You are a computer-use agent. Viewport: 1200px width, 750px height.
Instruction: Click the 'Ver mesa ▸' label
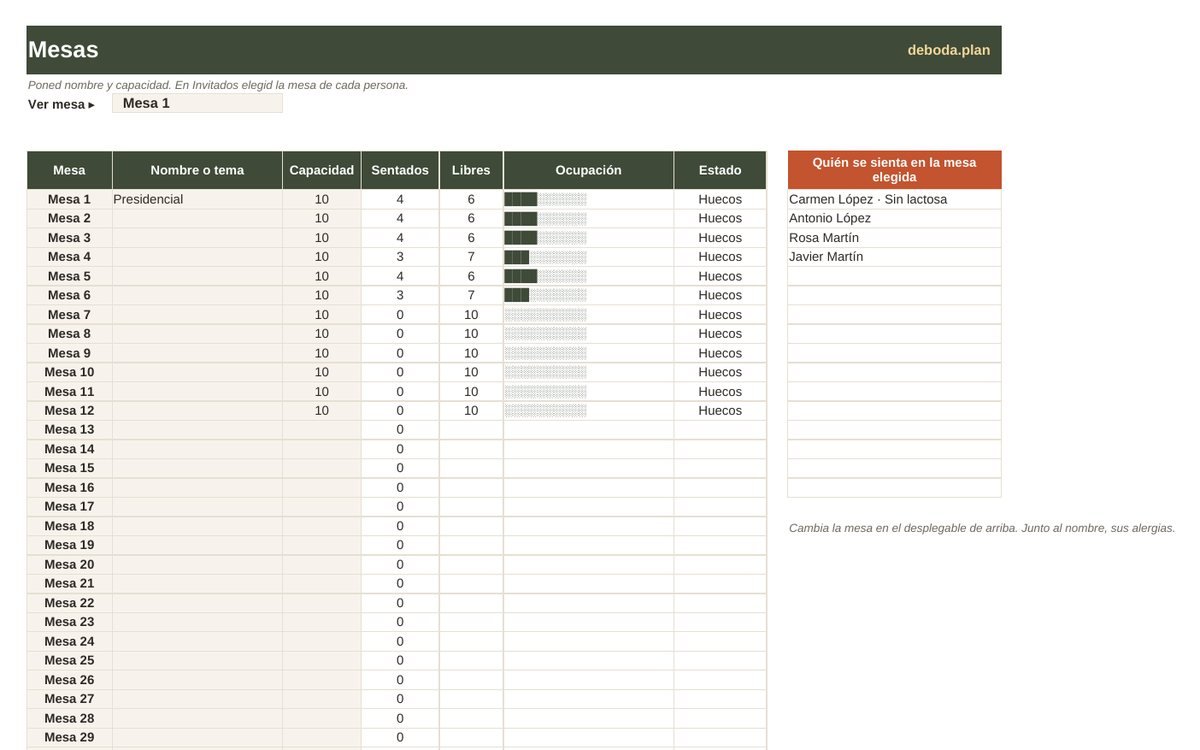click(x=62, y=104)
